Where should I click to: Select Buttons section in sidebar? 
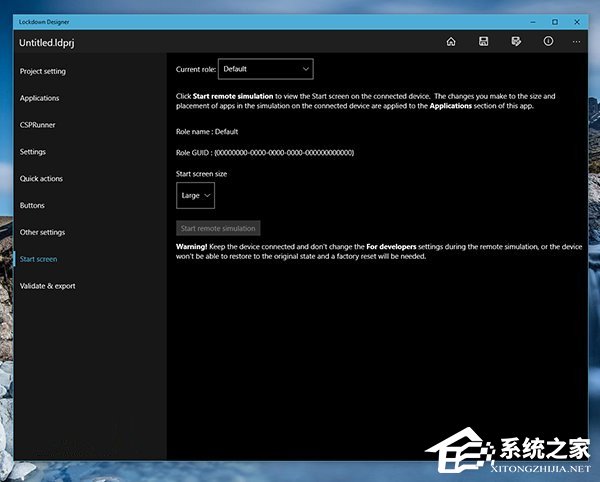click(x=32, y=205)
